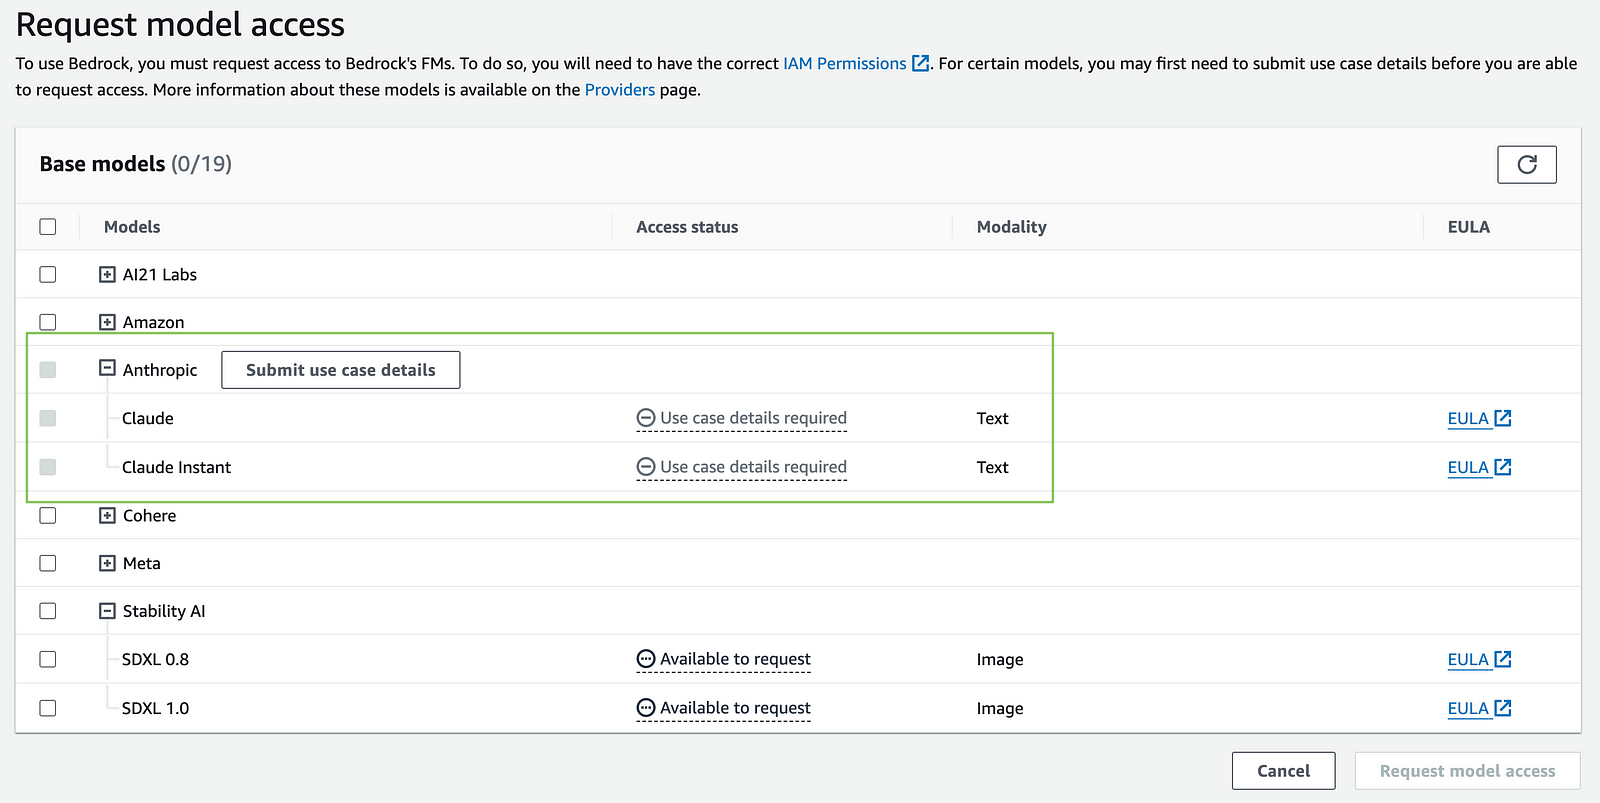Open the EULA link for SDXL 0.8
1600x803 pixels.
pos(1479,659)
